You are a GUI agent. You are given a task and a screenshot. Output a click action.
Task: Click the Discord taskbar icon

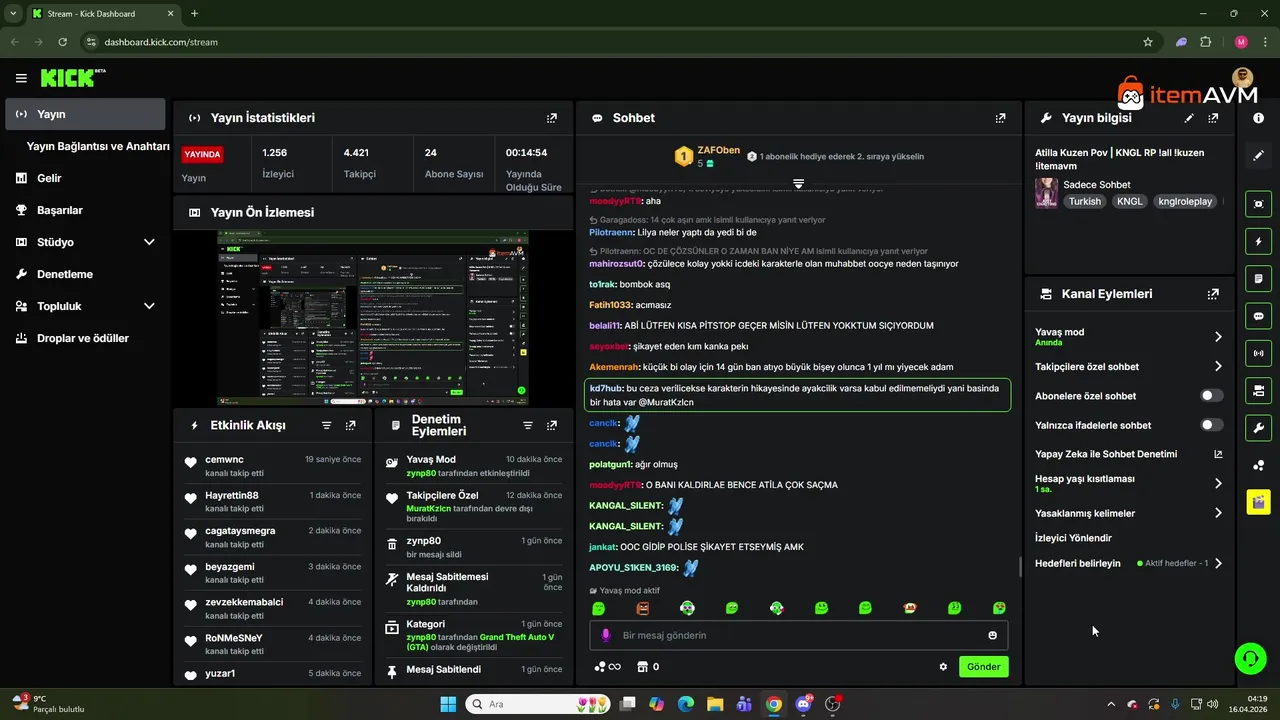(x=803, y=704)
